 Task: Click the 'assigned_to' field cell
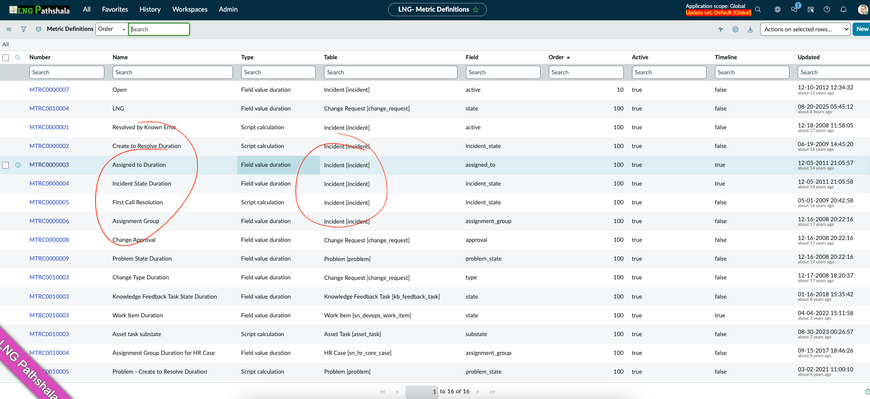click(x=480, y=165)
